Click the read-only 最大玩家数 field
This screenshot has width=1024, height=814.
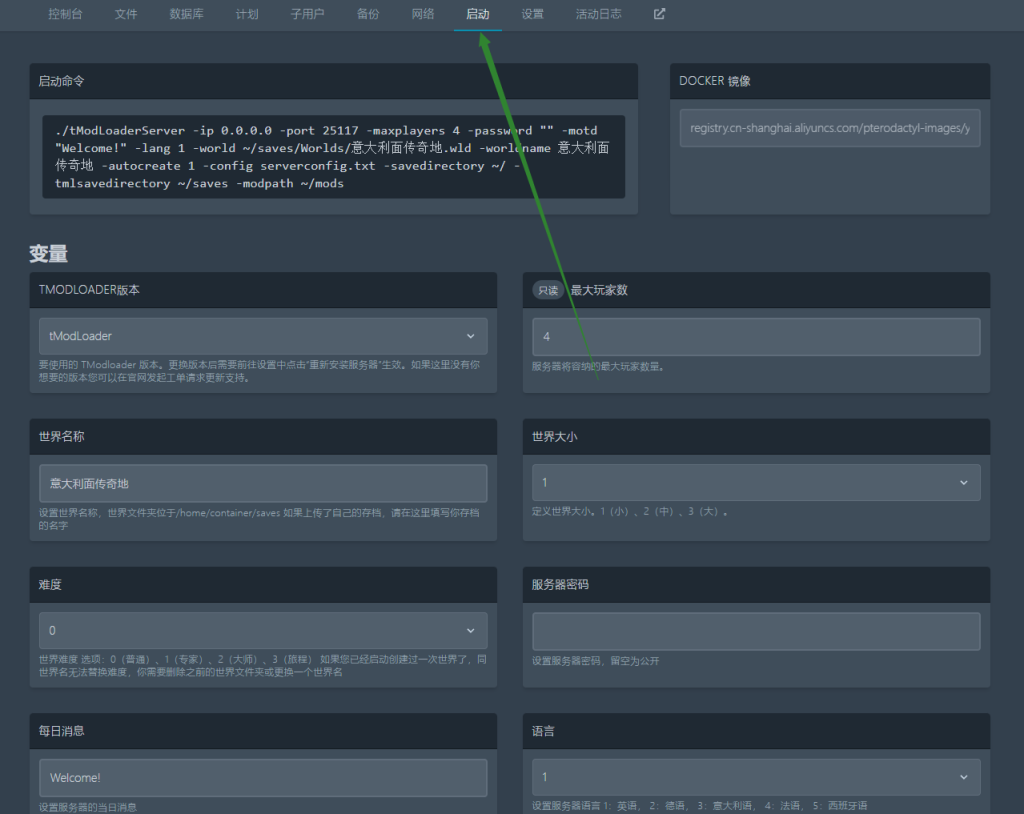tap(756, 337)
